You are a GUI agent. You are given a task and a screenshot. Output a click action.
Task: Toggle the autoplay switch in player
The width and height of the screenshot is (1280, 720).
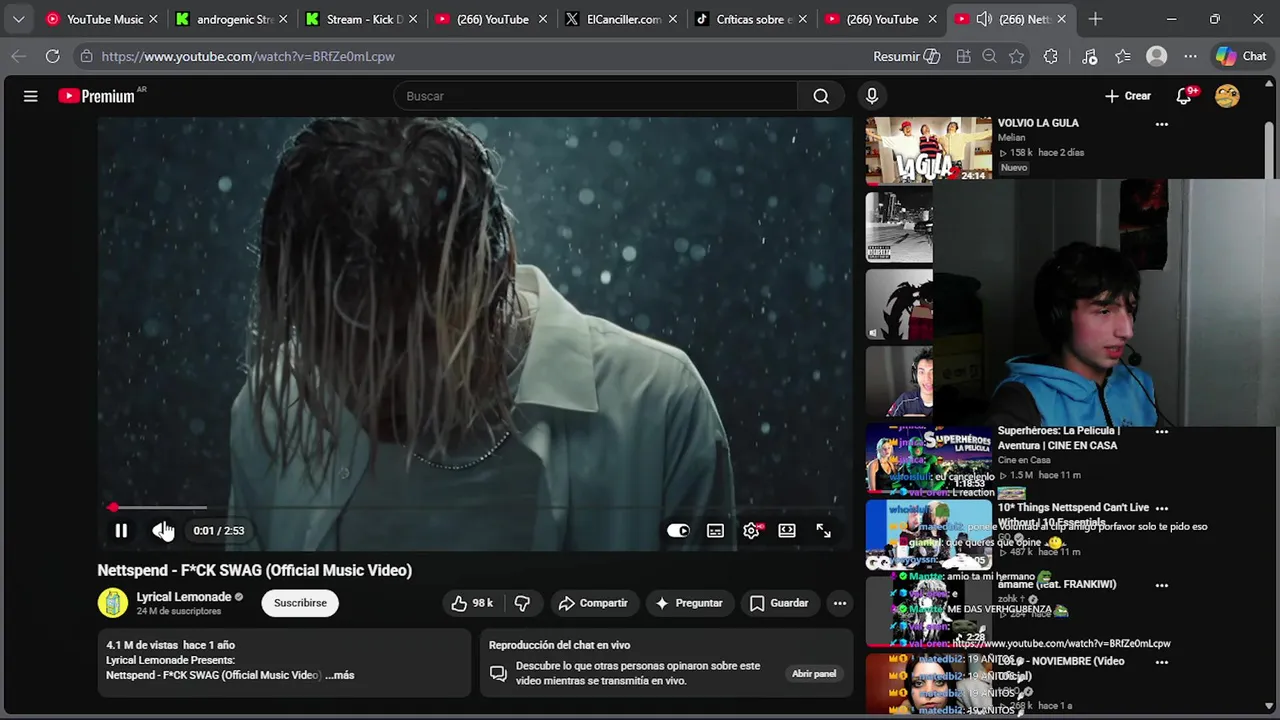678,531
